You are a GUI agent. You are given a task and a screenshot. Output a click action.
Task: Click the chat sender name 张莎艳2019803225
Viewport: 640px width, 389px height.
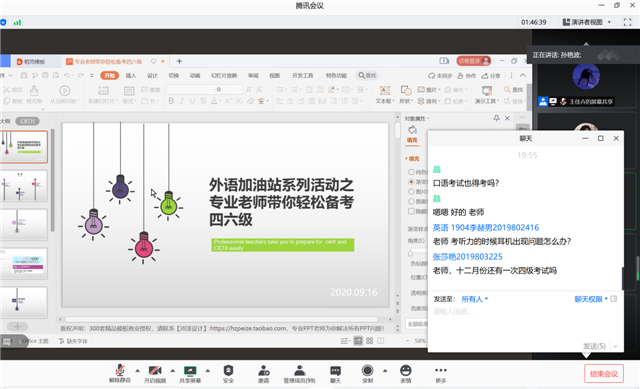tap(467, 257)
